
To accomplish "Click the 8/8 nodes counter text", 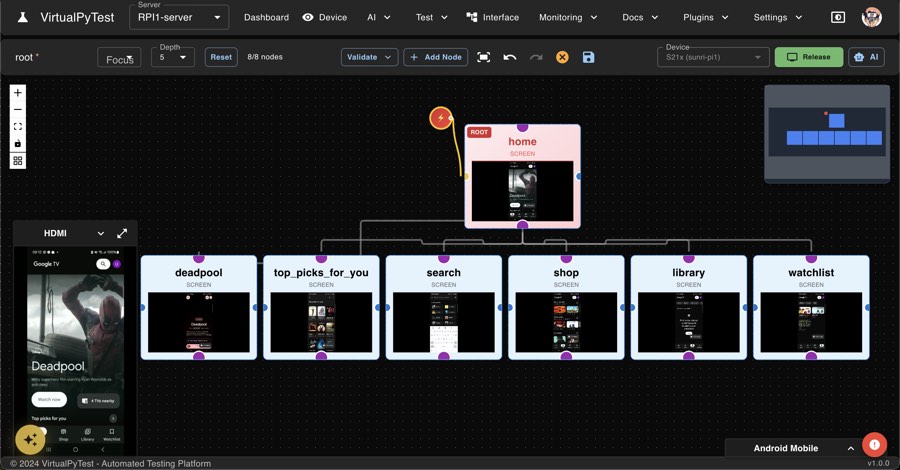I will pos(265,57).
